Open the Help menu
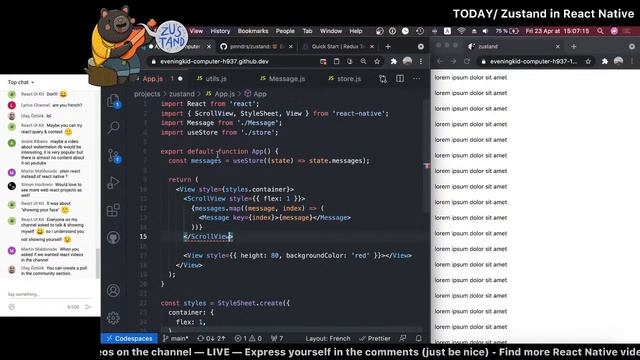 pos(356,31)
